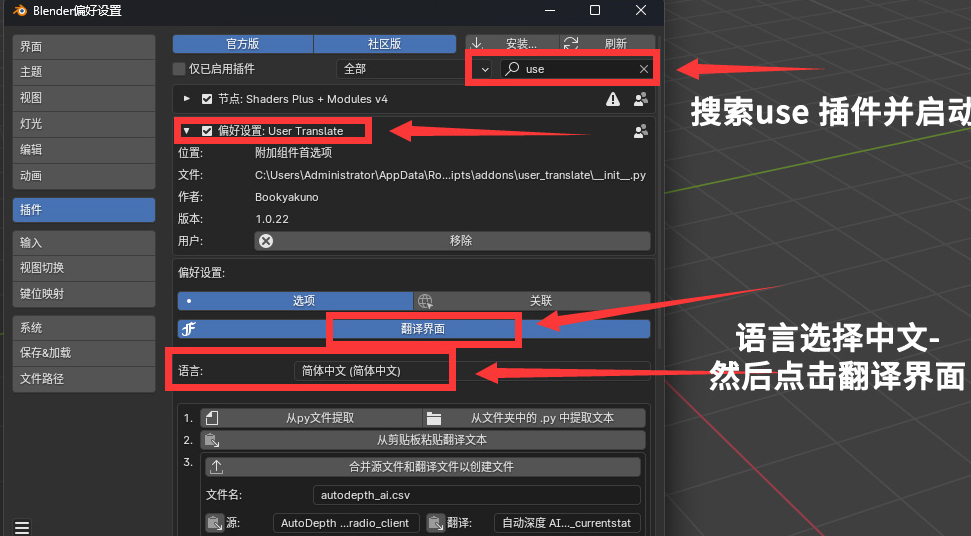Image resolution: width=971 pixels, height=536 pixels.
Task: Select 插件 preferences section
Action: (x=84, y=210)
